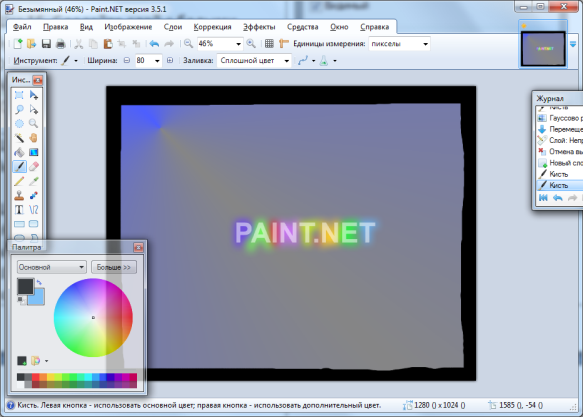Open the Вид menu
Screen dimensions: 583x417
click(x=86, y=27)
